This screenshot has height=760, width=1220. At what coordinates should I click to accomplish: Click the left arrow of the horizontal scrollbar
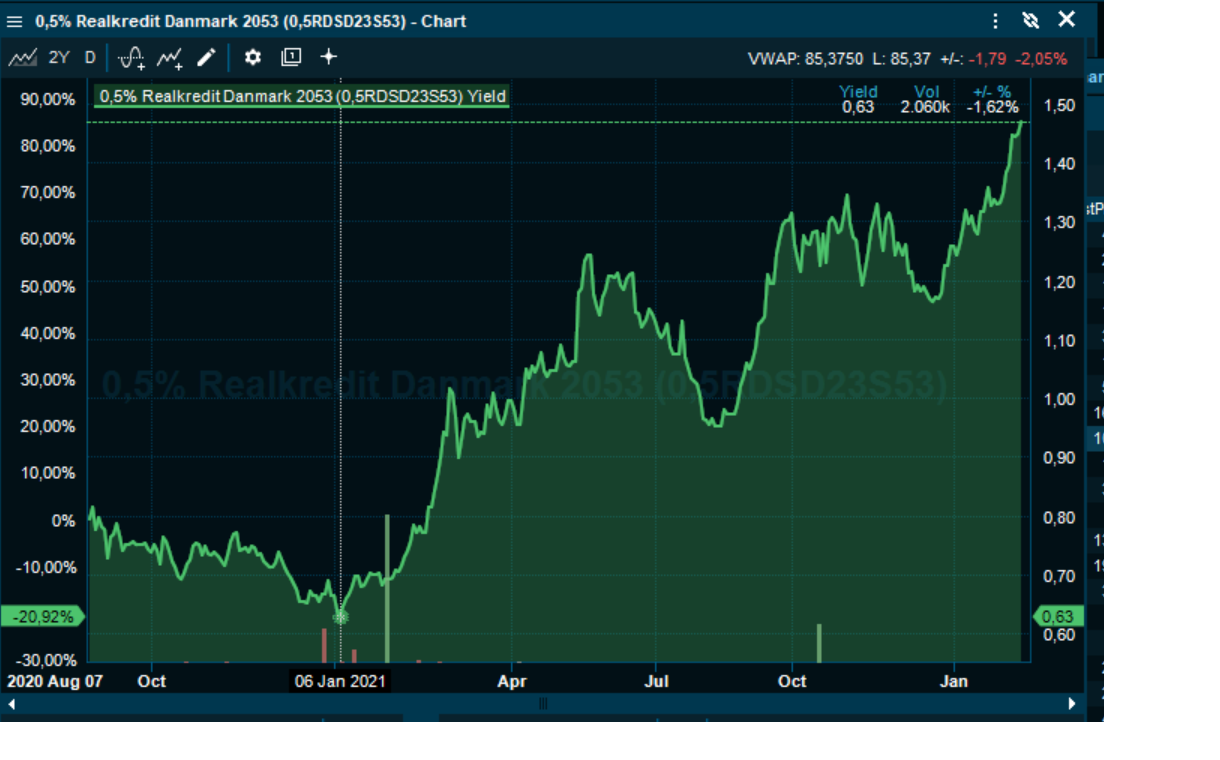tap(13, 704)
